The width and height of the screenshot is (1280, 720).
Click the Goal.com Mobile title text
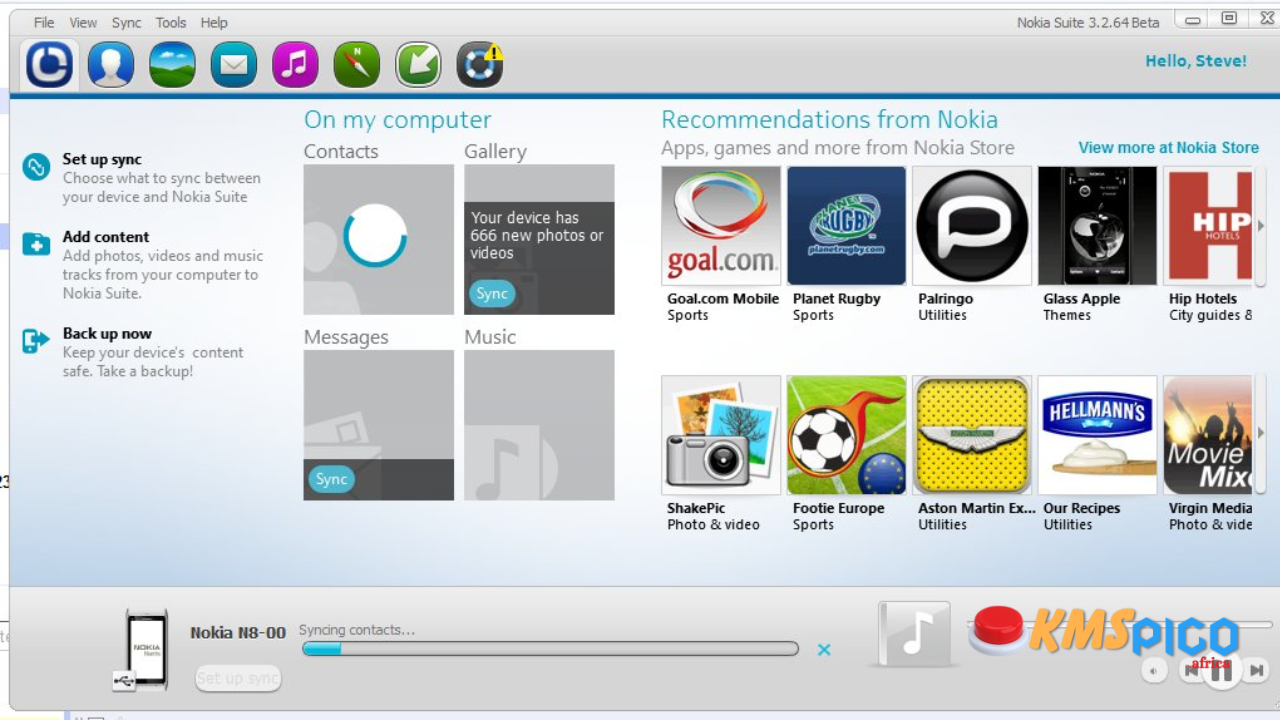pyautogui.click(x=723, y=299)
